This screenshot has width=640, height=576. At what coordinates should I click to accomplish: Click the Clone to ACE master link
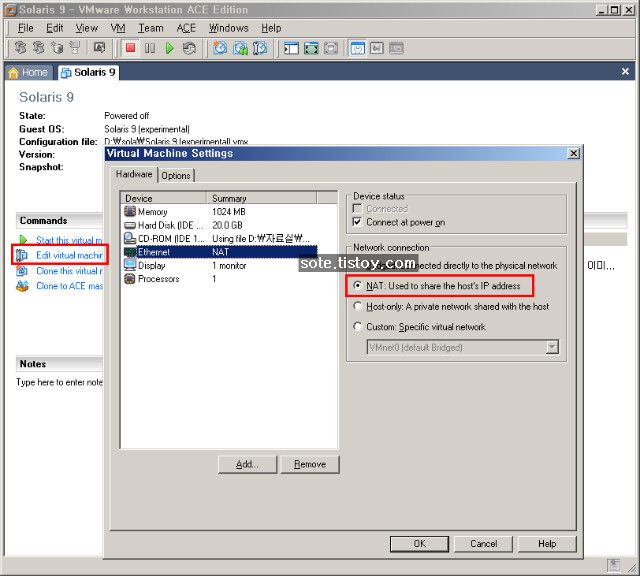69,286
